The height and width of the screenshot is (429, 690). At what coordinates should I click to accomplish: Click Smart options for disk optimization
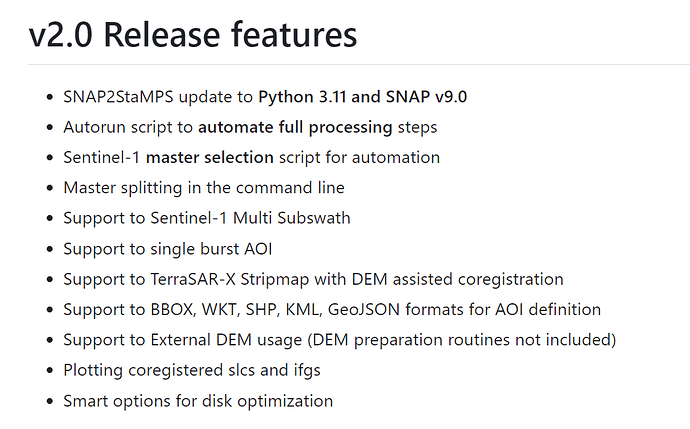pyautogui.click(x=198, y=401)
